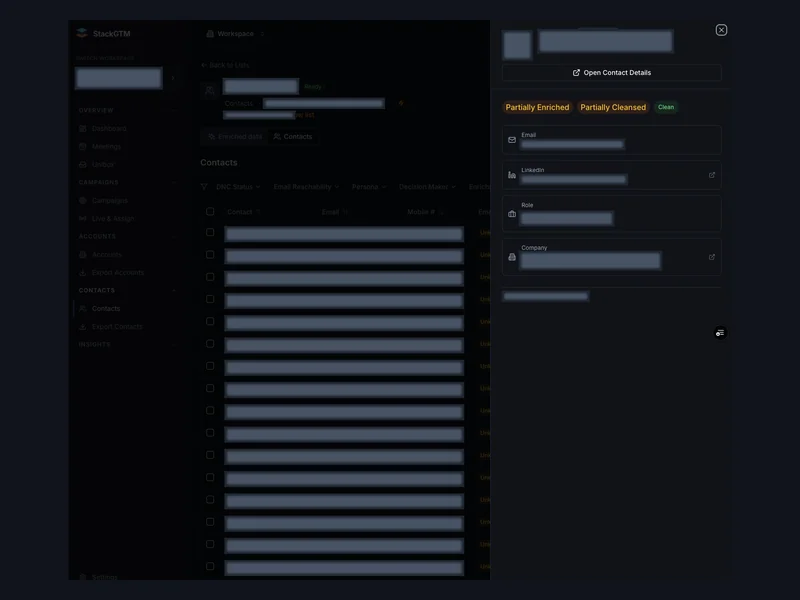Image resolution: width=800 pixels, height=600 pixels.
Task: Open Company external link icon
Action: (x=712, y=257)
